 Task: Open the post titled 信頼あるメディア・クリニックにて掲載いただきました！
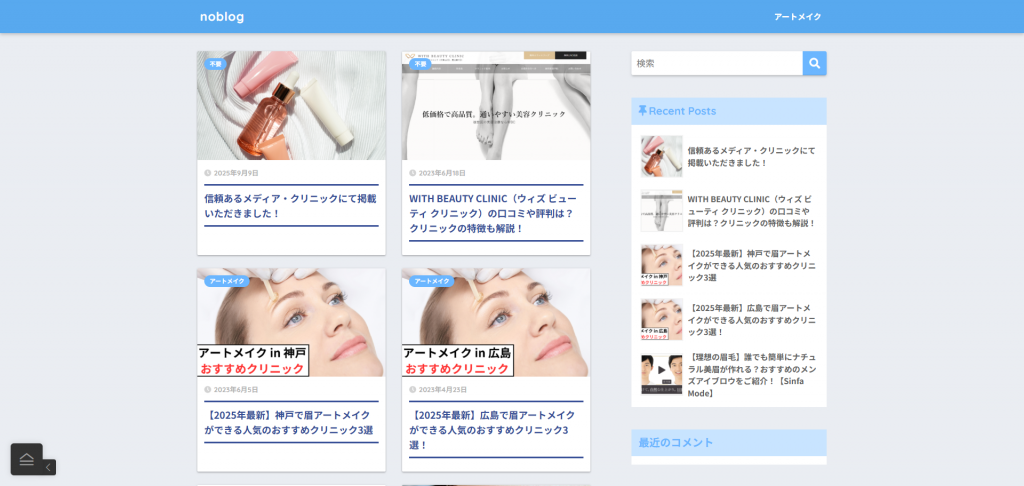coord(291,206)
